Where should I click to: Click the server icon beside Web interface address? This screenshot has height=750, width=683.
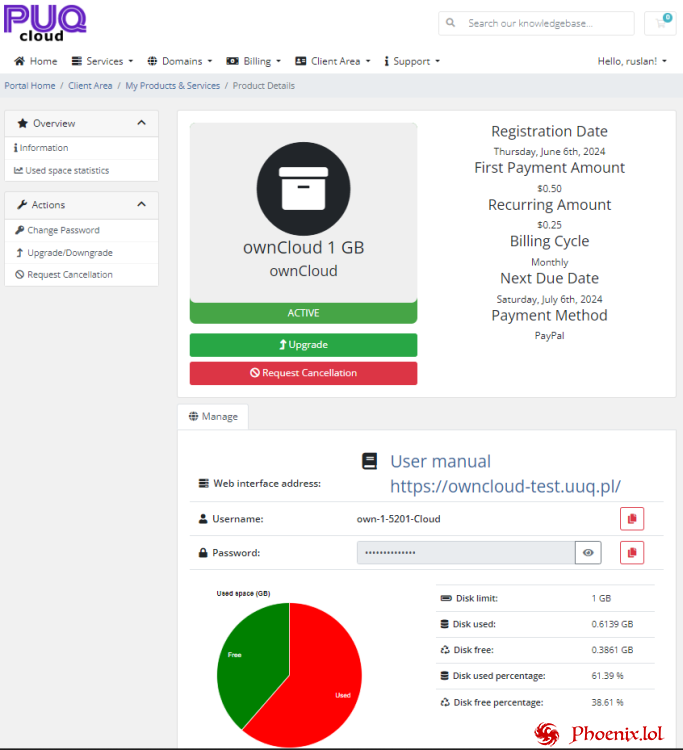click(x=204, y=483)
